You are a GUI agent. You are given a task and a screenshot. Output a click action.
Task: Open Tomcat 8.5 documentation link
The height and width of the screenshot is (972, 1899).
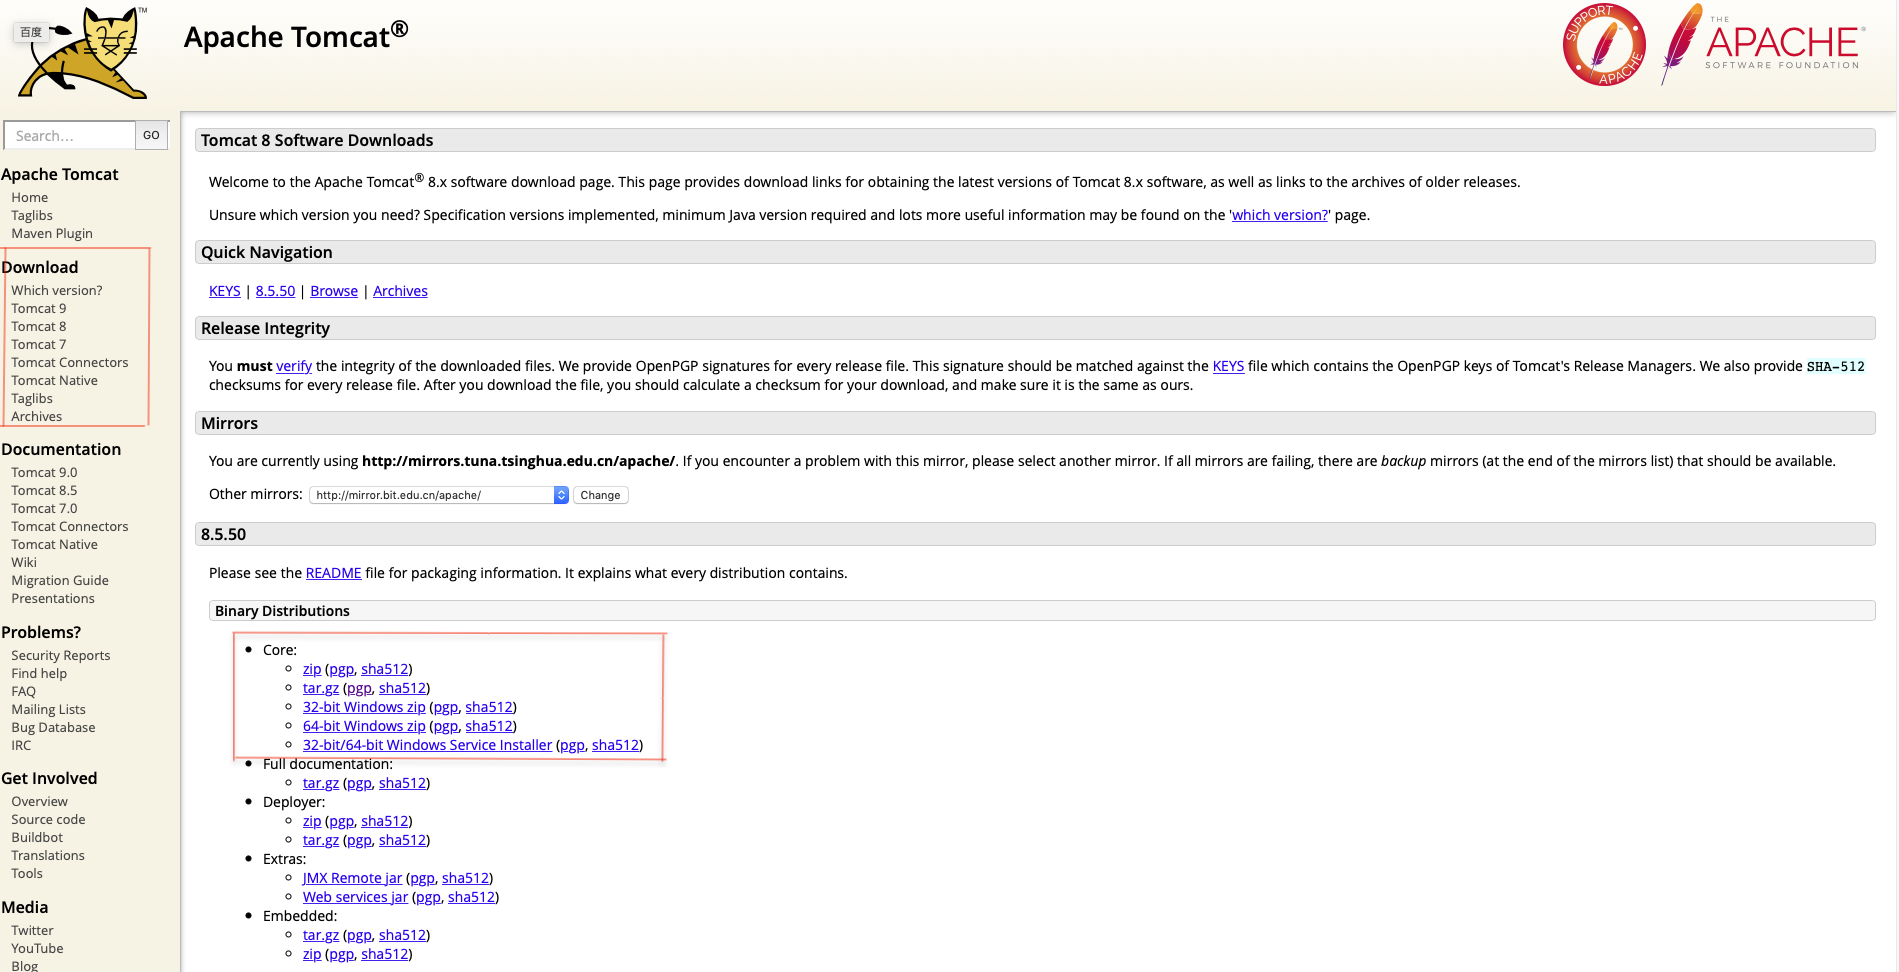point(44,490)
